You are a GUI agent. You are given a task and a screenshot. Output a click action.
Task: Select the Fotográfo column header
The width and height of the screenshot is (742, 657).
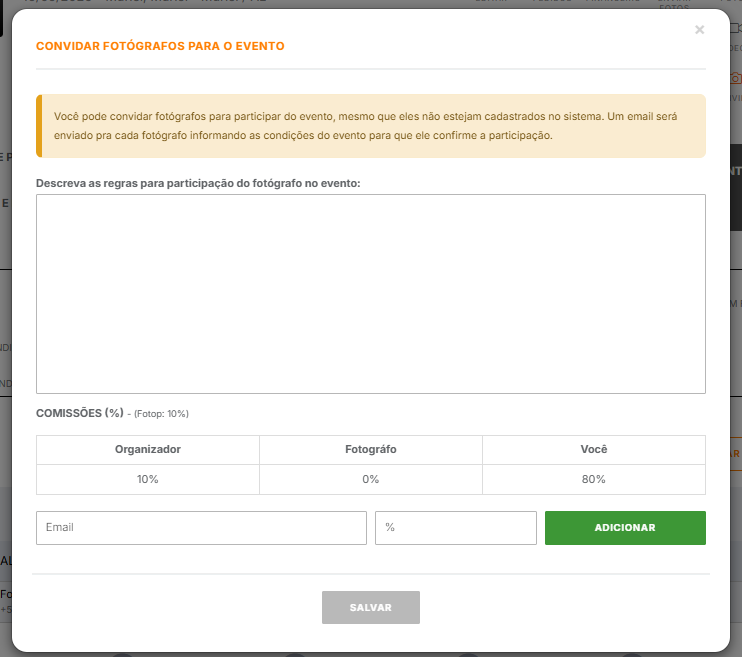[x=370, y=450]
